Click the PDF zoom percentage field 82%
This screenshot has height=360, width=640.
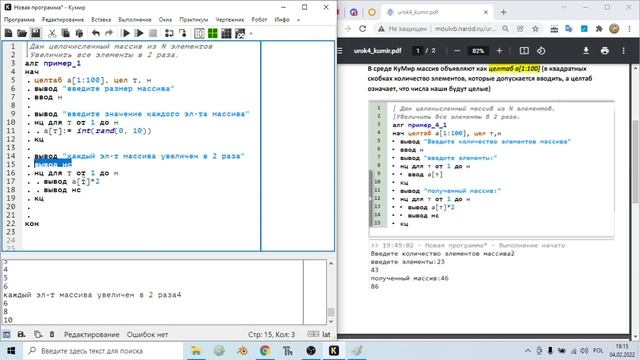[x=478, y=51]
